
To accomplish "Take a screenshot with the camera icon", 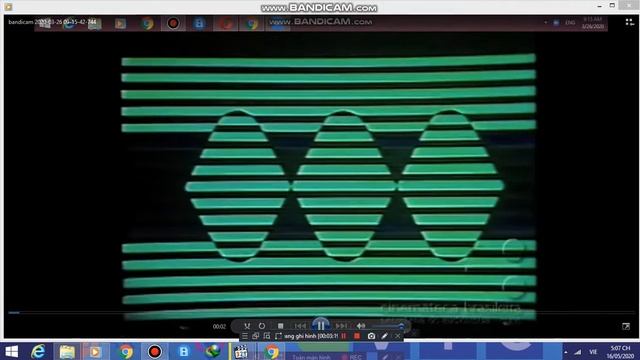I will 371,336.
